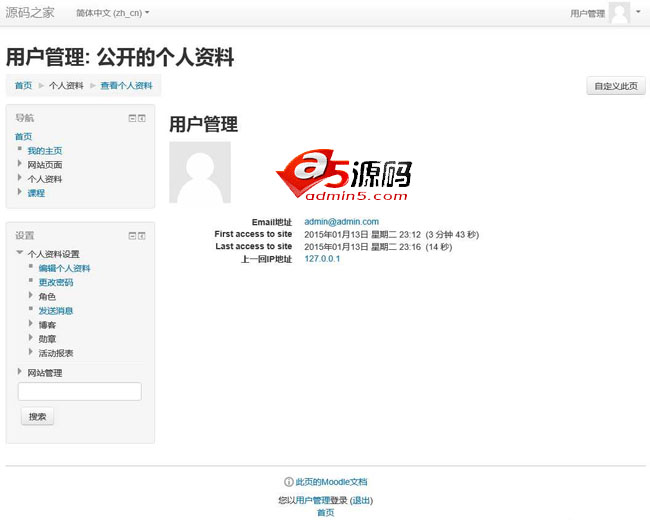Click the admin@admin.com email link
The height and width of the screenshot is (520, 650).
pos(342,222)
